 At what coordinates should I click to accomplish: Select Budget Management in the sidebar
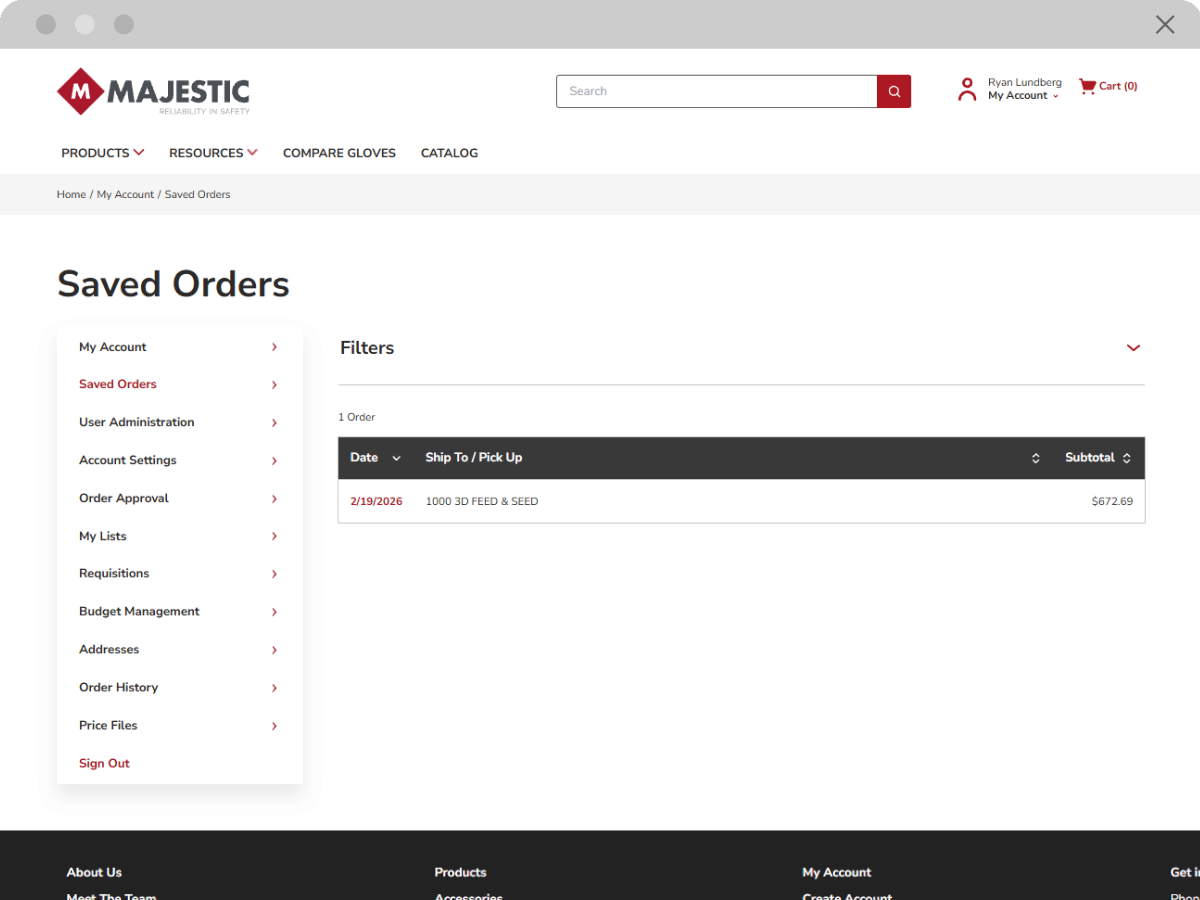pos(138,611)
